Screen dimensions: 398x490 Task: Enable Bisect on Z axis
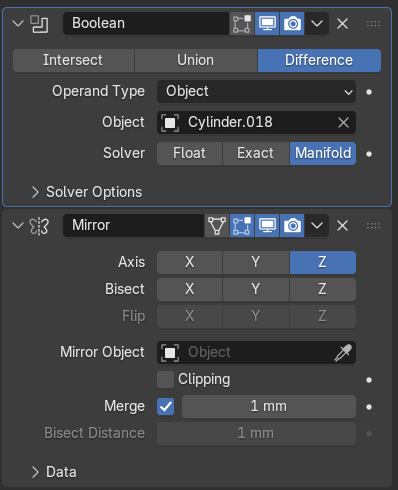[x=323, y=289]
